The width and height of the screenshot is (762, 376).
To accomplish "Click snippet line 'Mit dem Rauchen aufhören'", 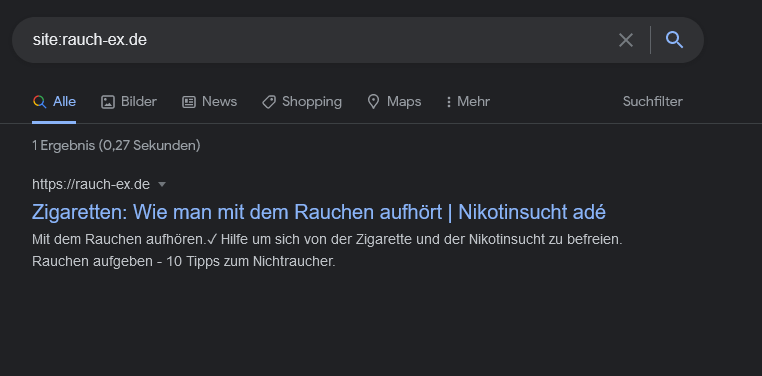I will click(x=327, y=239).
